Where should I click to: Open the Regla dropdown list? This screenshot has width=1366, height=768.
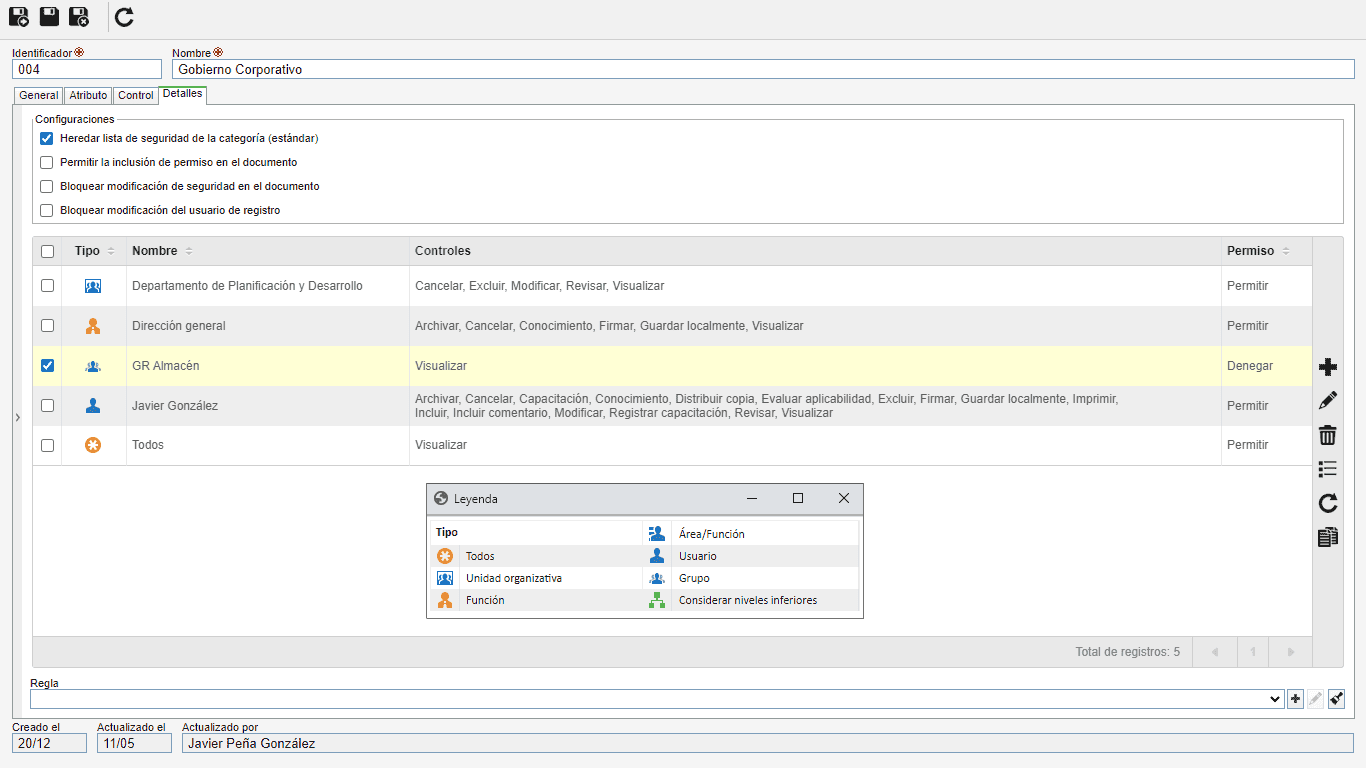1274,699
